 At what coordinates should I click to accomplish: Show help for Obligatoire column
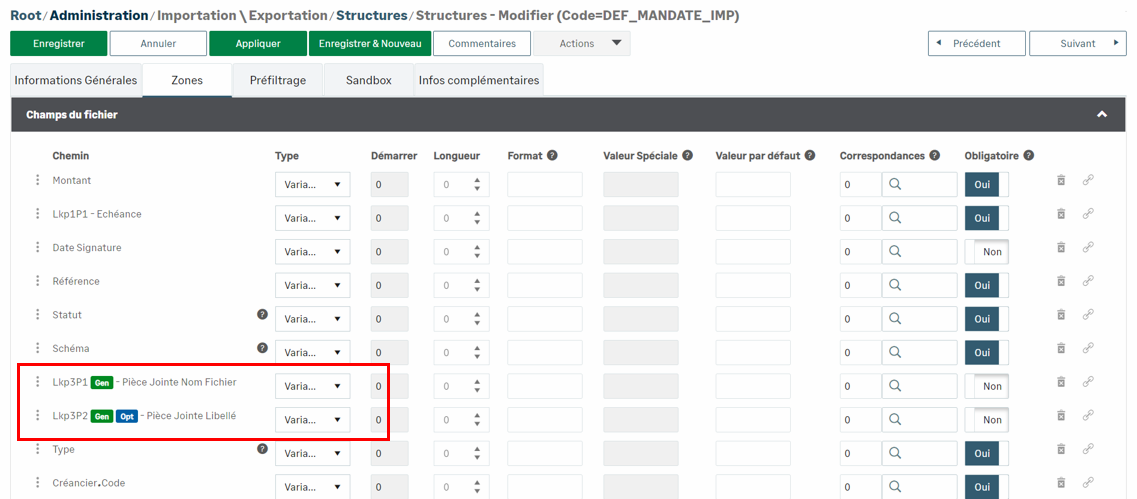1028,156
